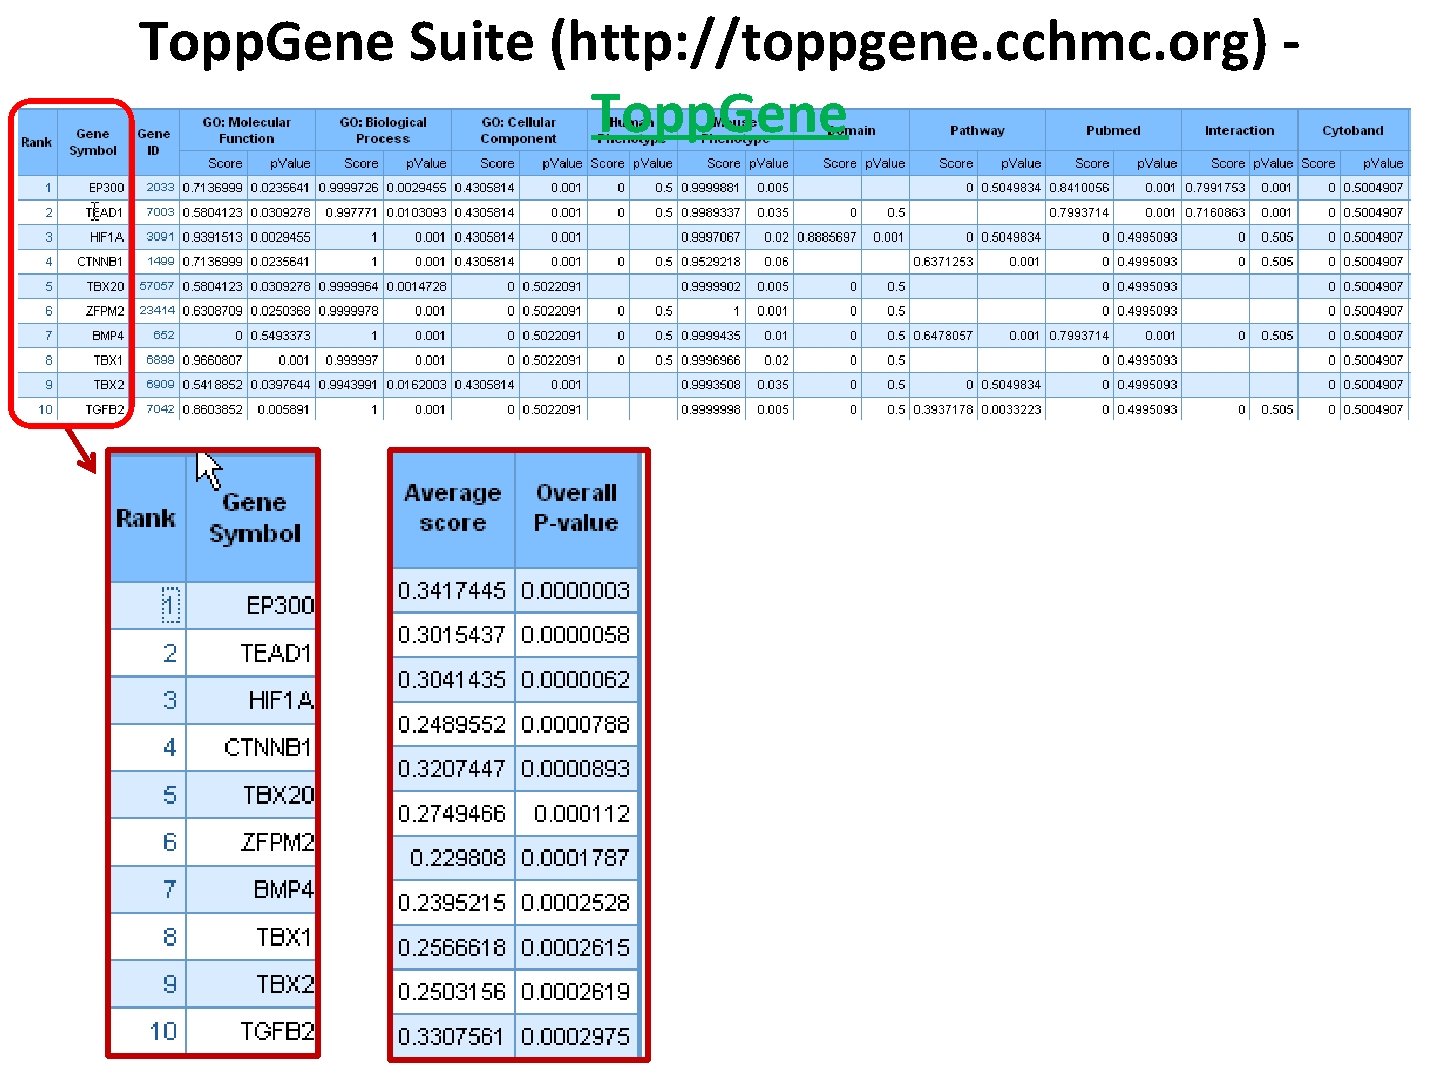Image resolution: width=1440 pixels, height=1080 pixels.
Task: Click average score 0.2503156
Action: (x=452, y=992)
